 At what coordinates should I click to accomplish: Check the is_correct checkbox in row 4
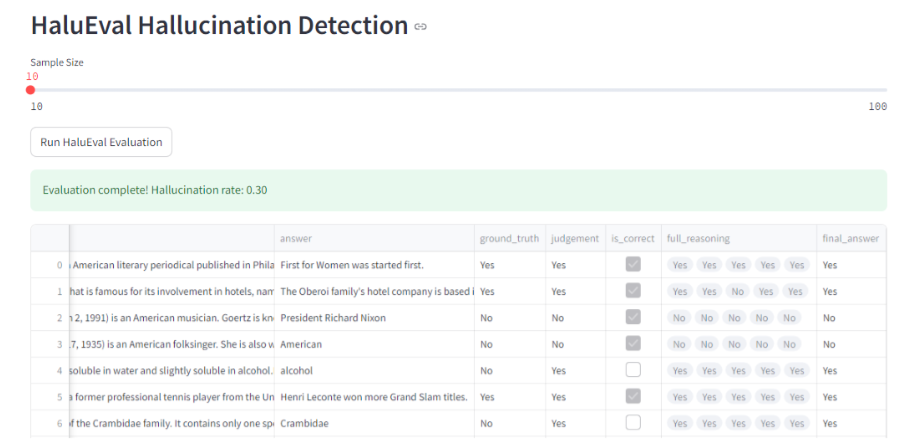click(x=632, y=370)
